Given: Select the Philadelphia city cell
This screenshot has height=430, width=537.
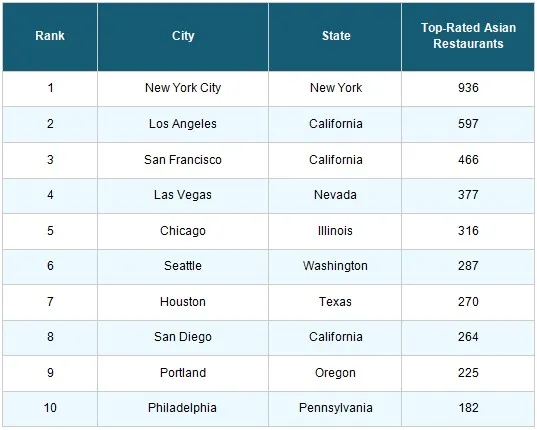Looking at the screenshot, I should click(183, 408).
